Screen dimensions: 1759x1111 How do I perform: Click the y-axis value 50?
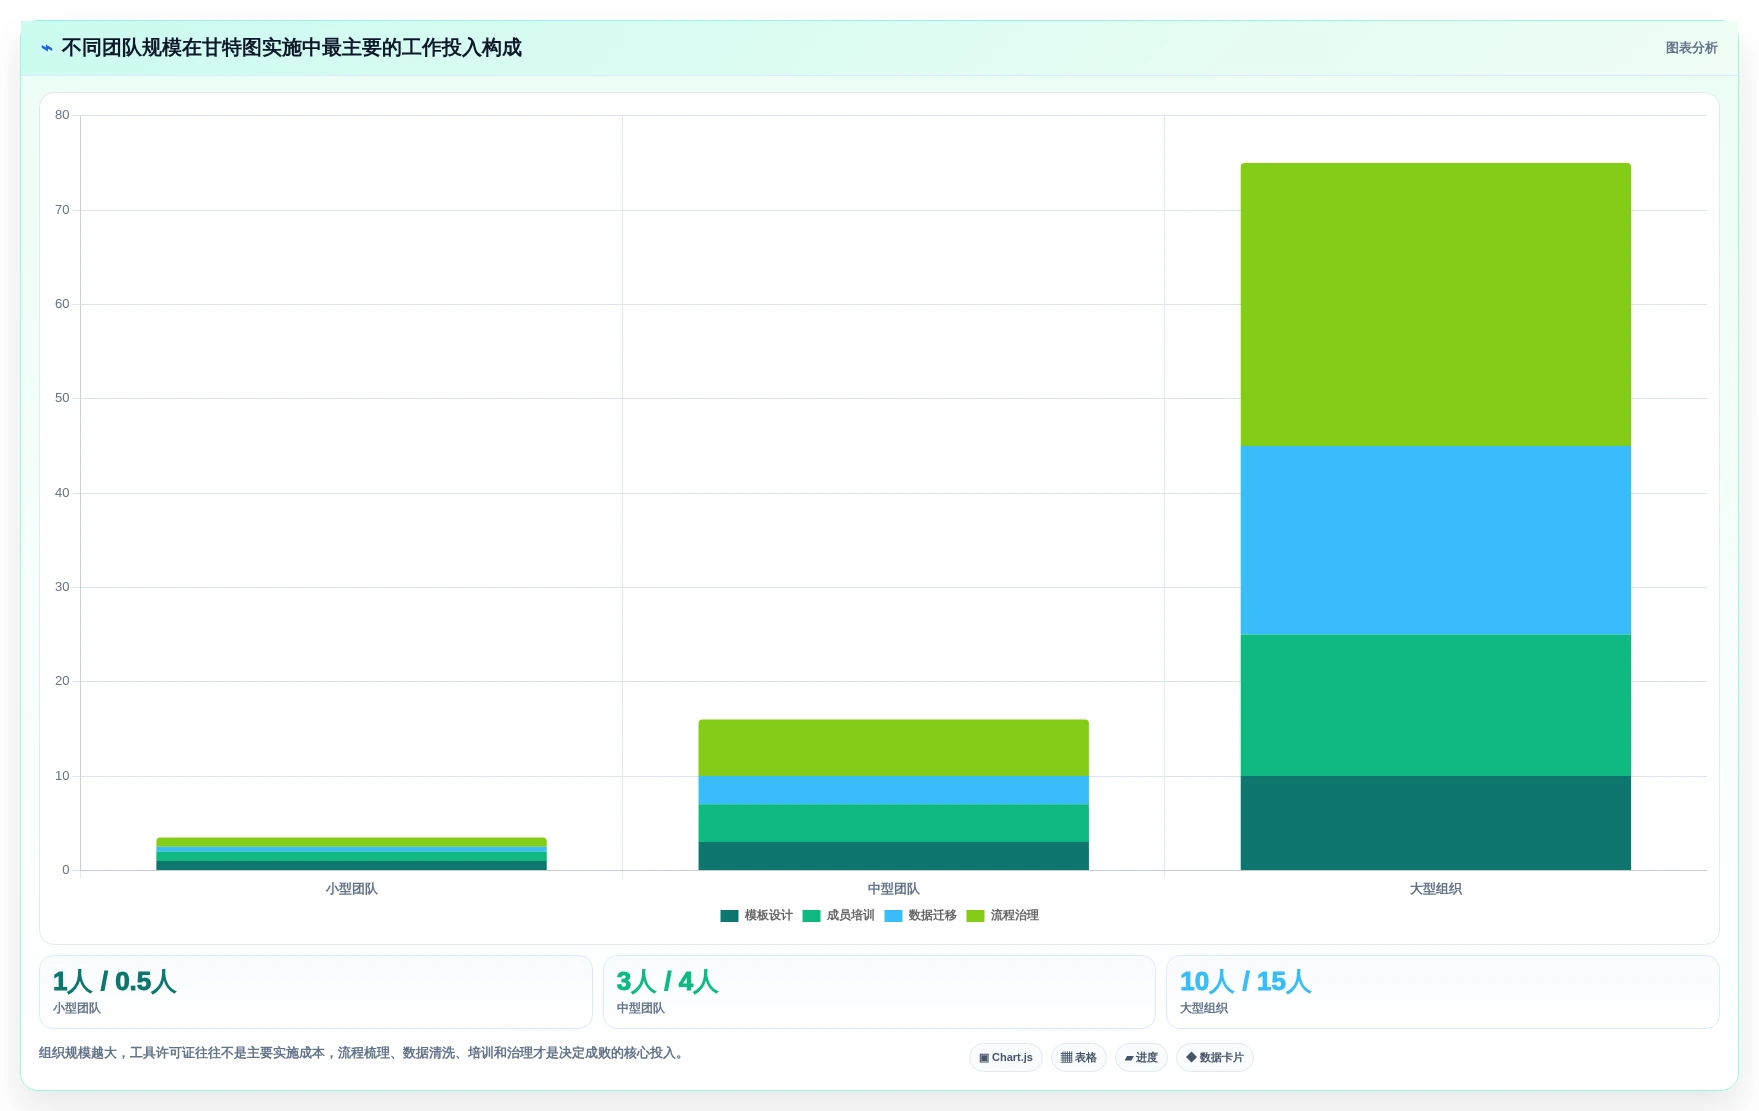click(x=62, y=398)
